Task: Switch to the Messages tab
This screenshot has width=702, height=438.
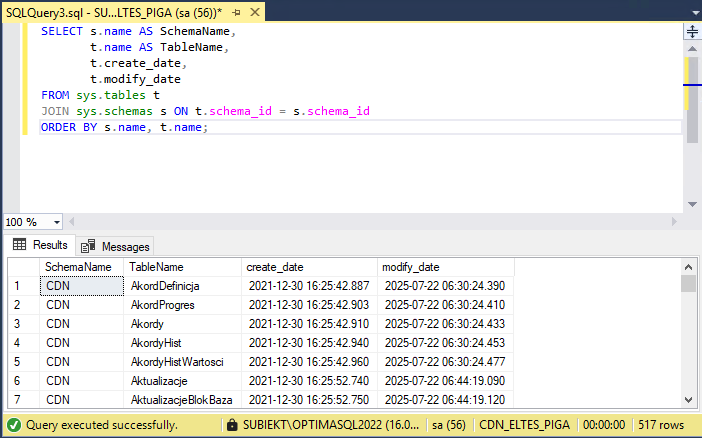Action: coord(115,247)
